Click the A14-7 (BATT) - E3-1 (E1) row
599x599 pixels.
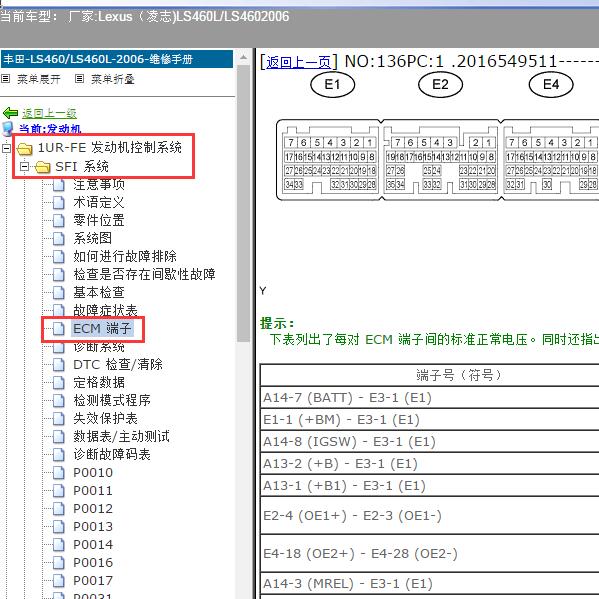pos(430,398)
